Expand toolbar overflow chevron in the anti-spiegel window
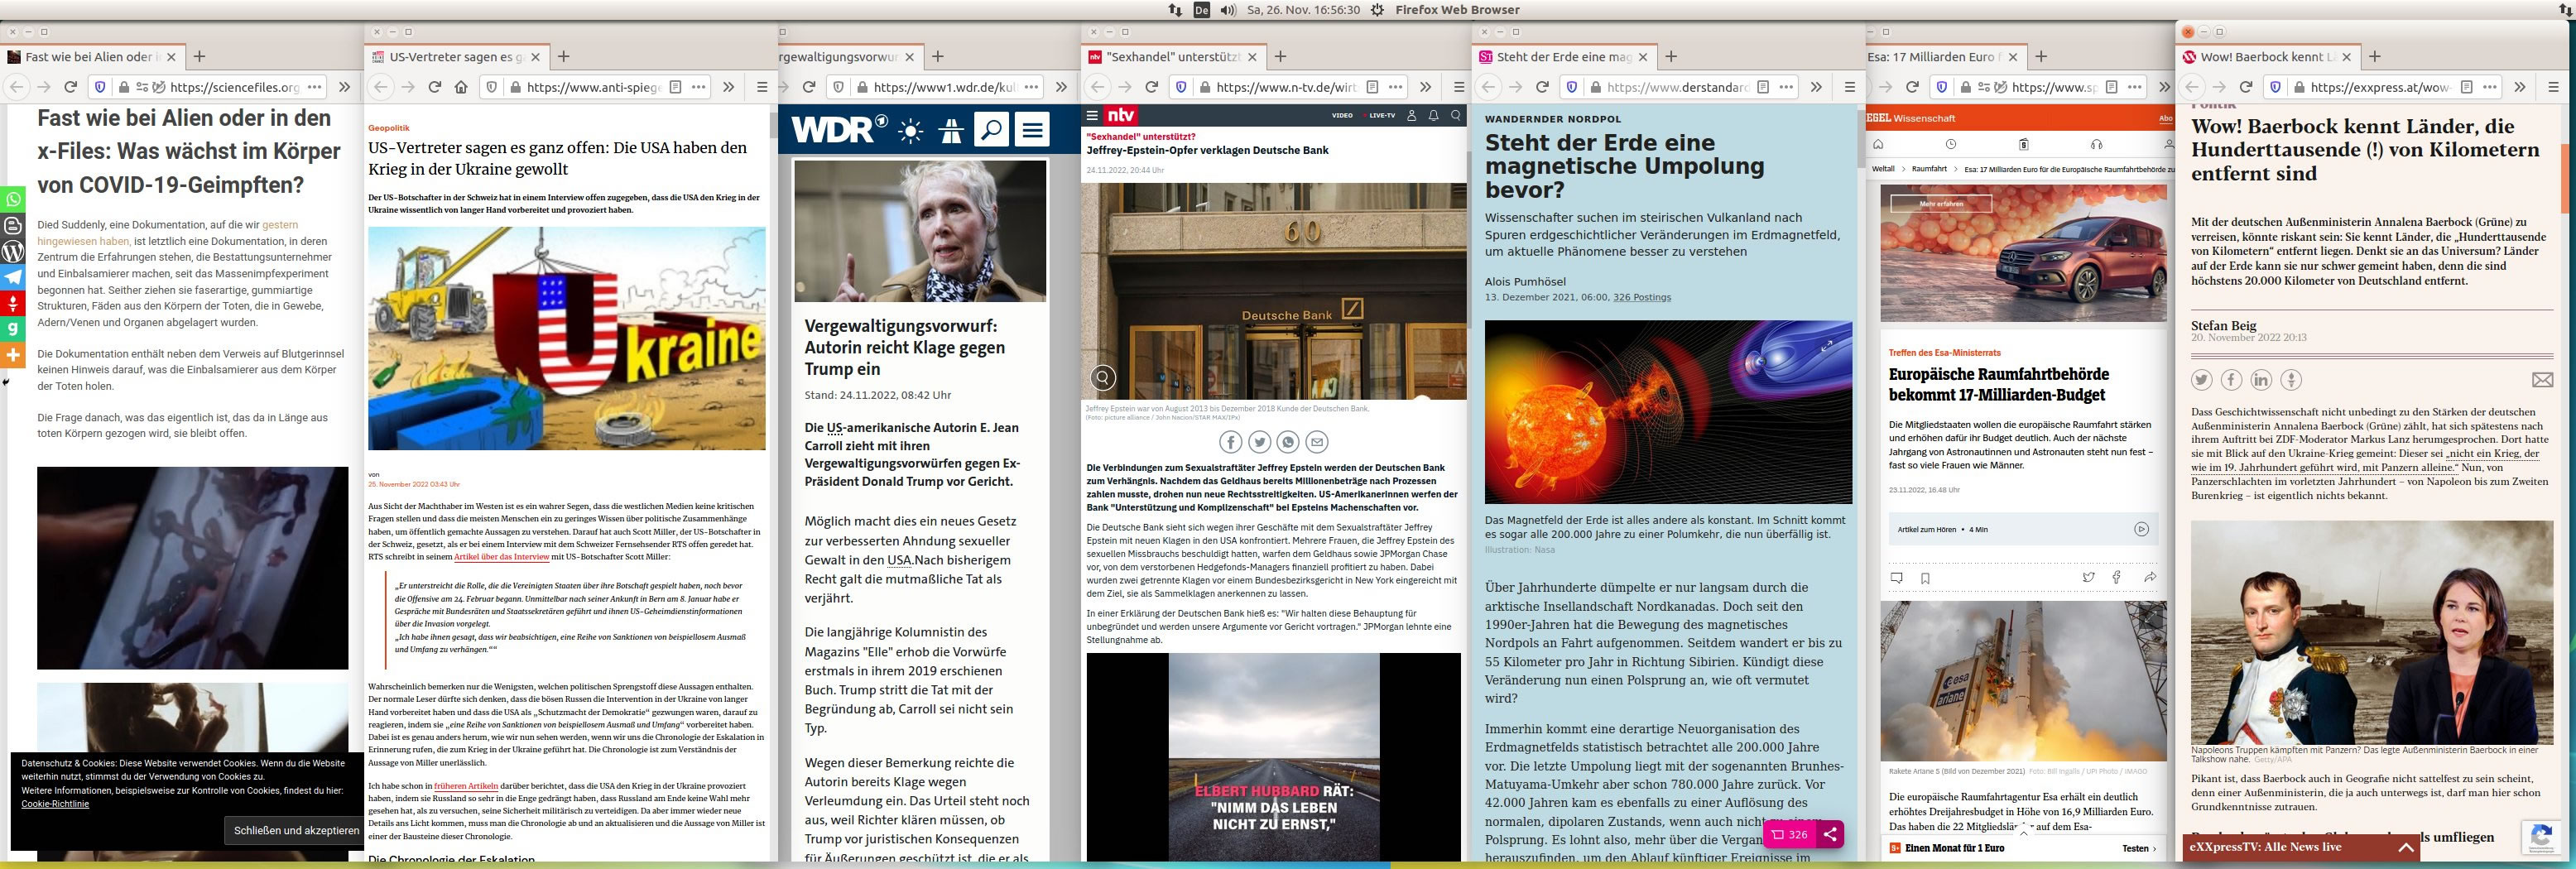 pos(728,87)
